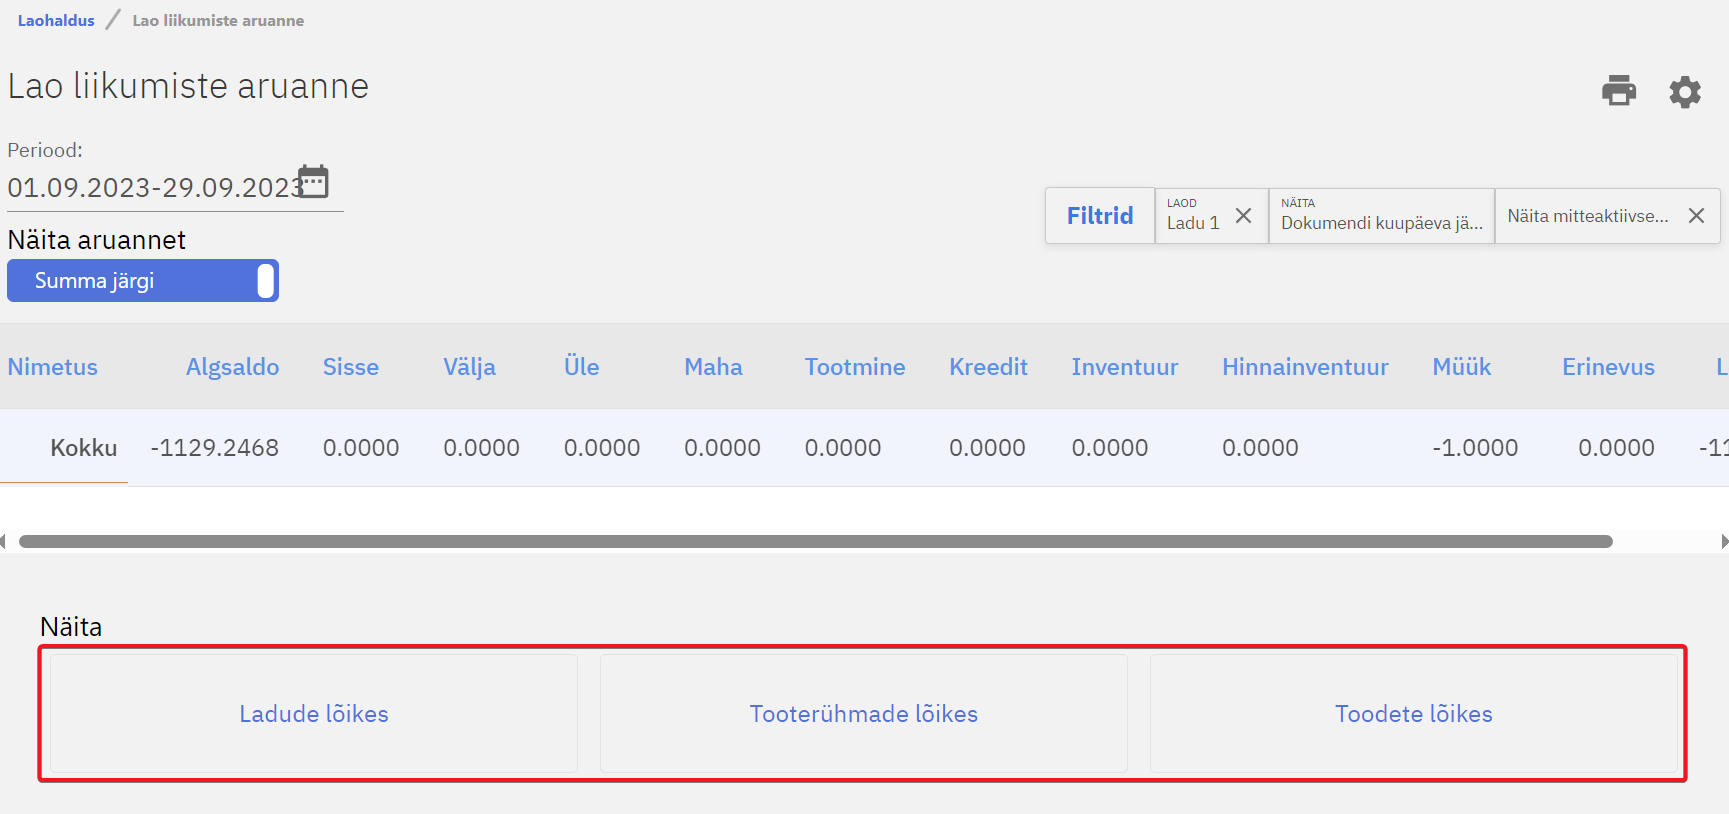Screen dimensions: 1729x814
Task: Open the Filtrid filter panel
Action: click(x=1099, y=216)
